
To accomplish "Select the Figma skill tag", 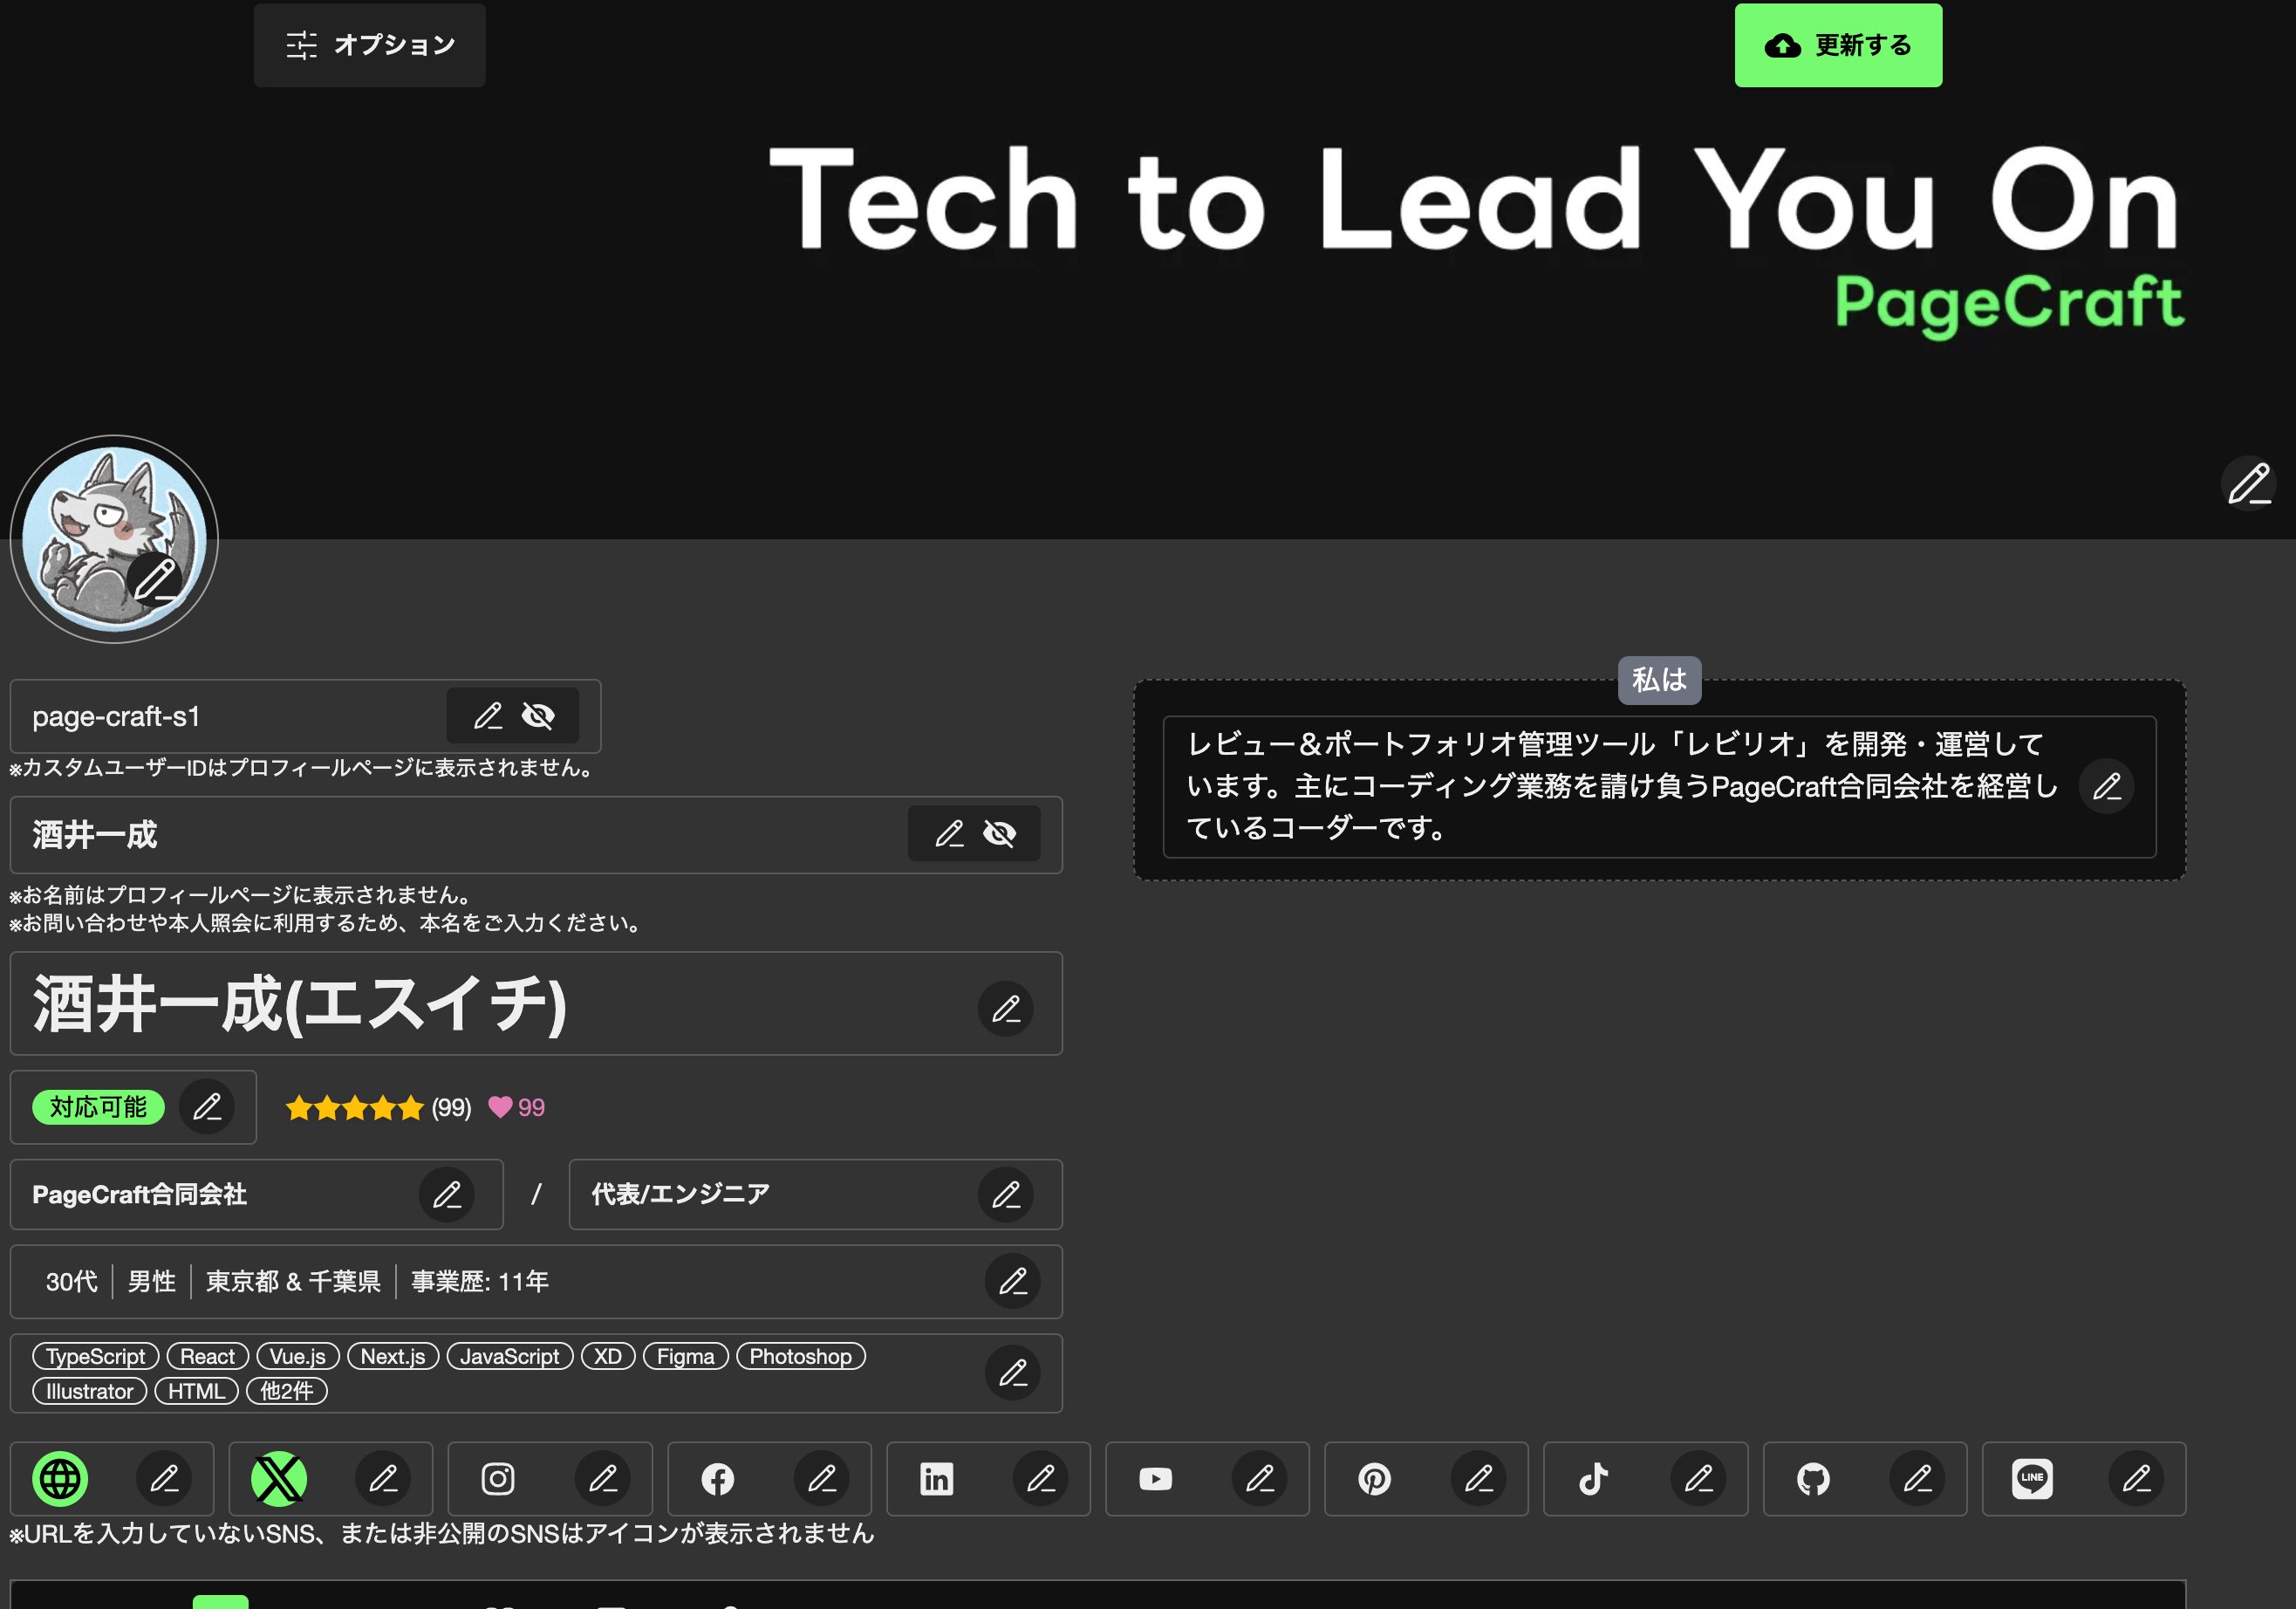I will click(685, 1356).
